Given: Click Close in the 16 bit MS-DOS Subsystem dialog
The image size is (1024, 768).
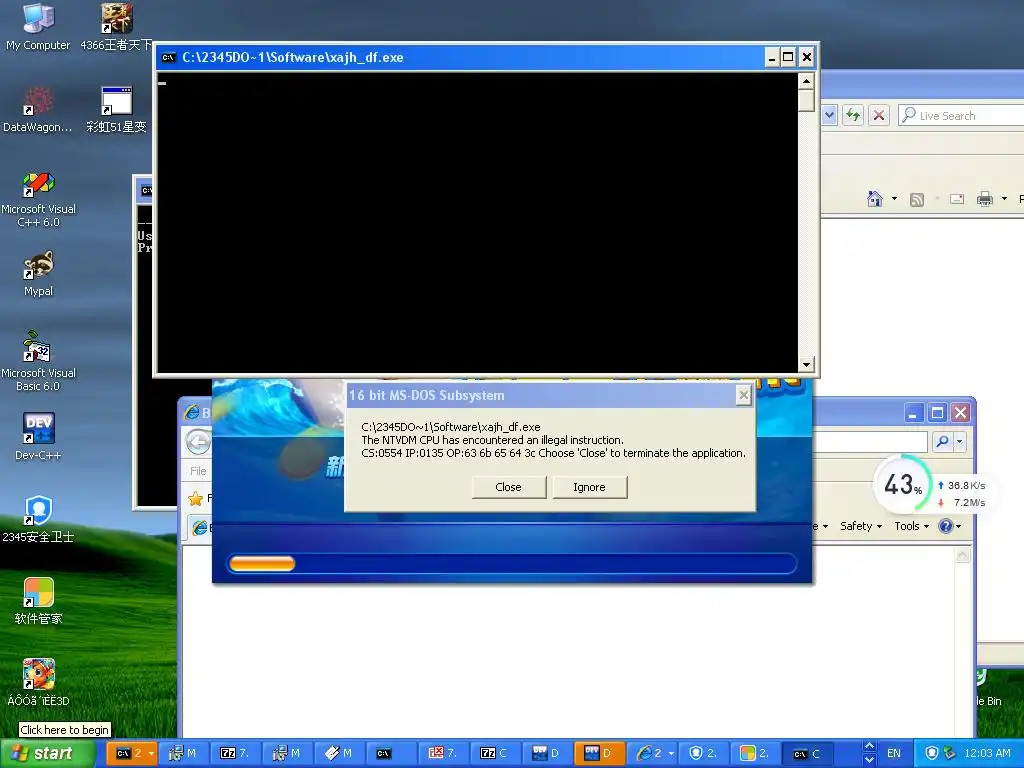Looking at the screenshot, I should click(x=509, y=487).
